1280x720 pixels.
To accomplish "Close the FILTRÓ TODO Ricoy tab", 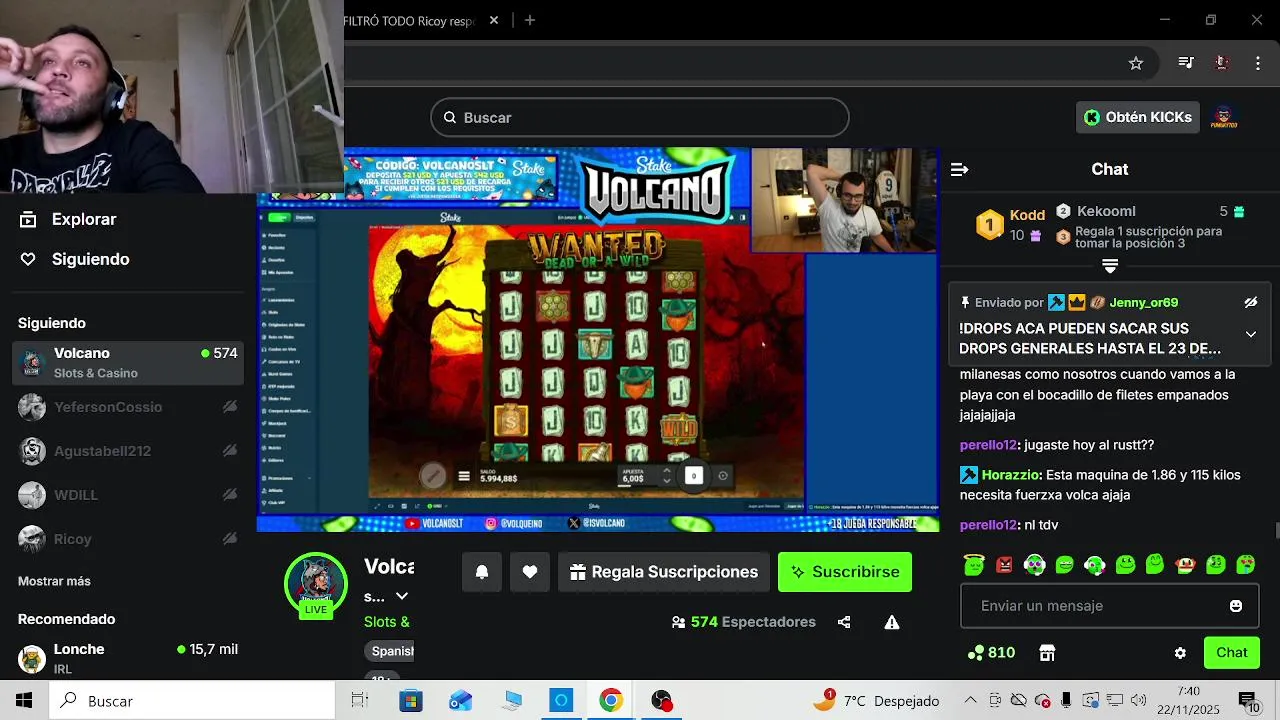I will tap(494, 20).
